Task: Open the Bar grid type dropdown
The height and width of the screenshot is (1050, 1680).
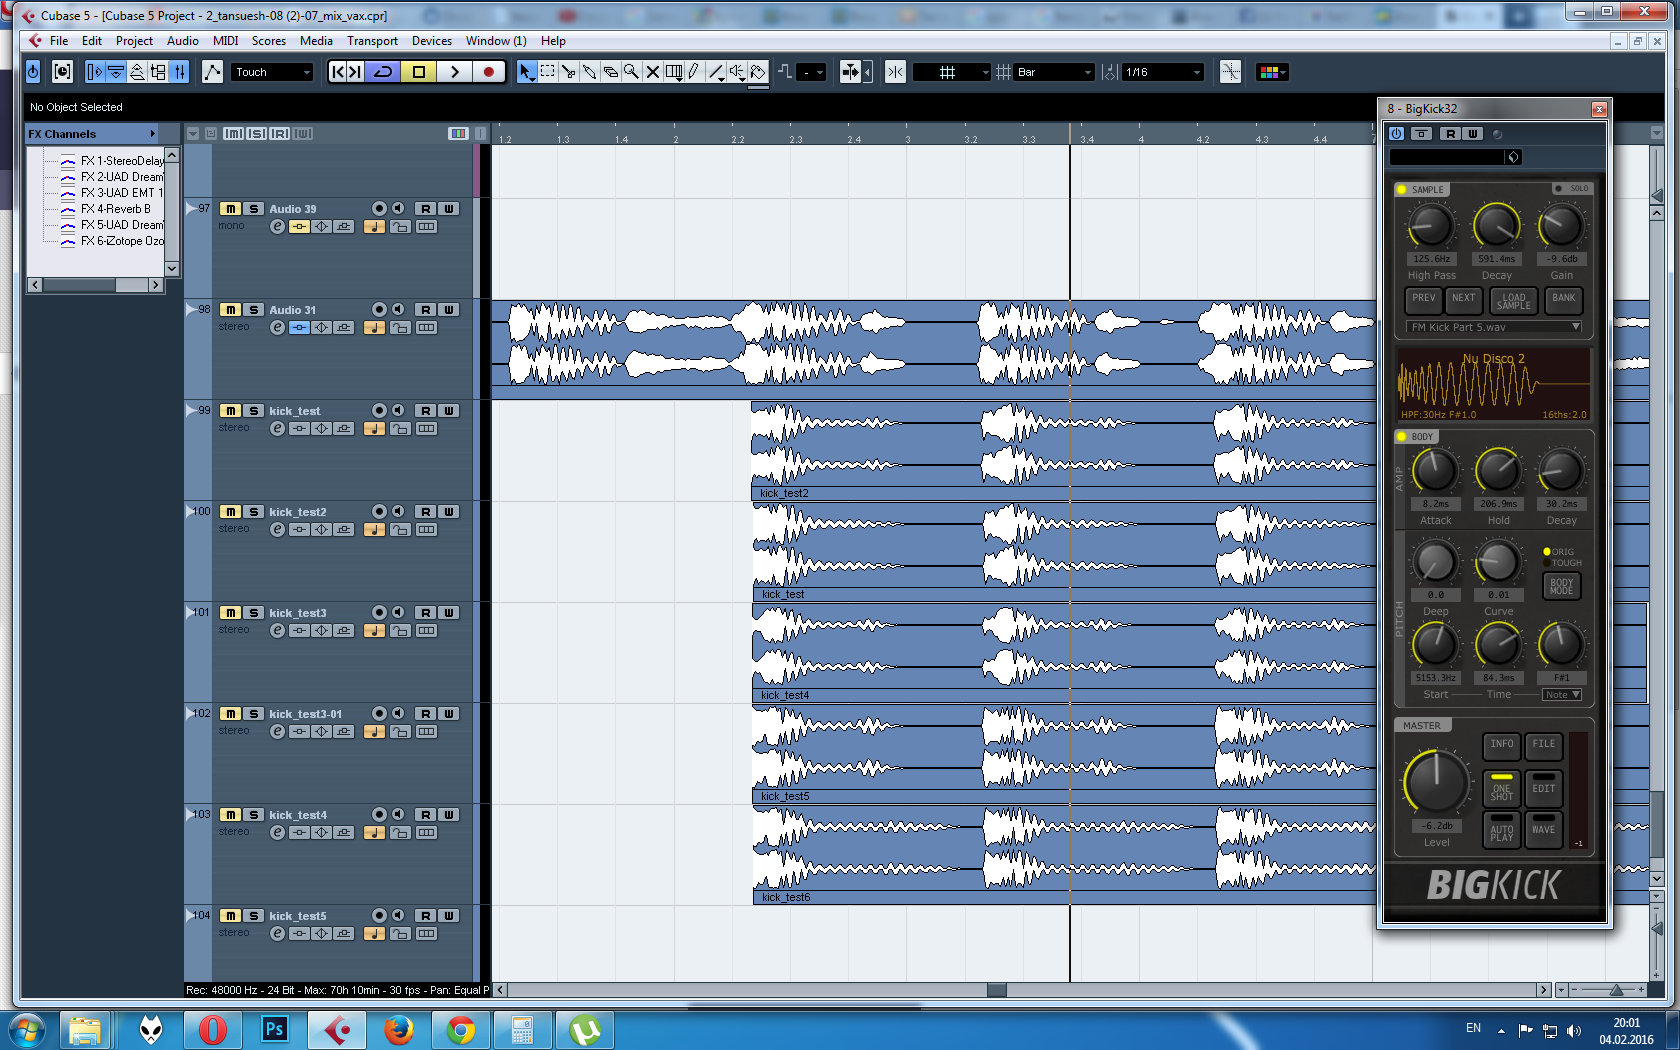Action: 1055,72
